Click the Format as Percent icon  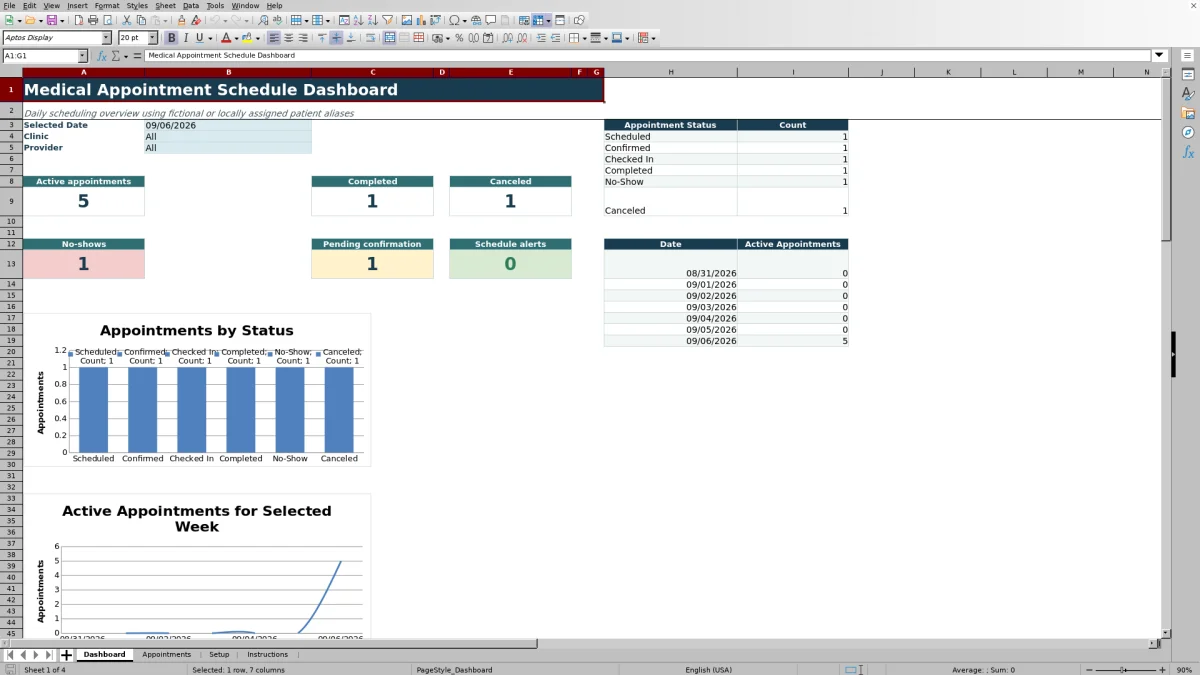459,38
